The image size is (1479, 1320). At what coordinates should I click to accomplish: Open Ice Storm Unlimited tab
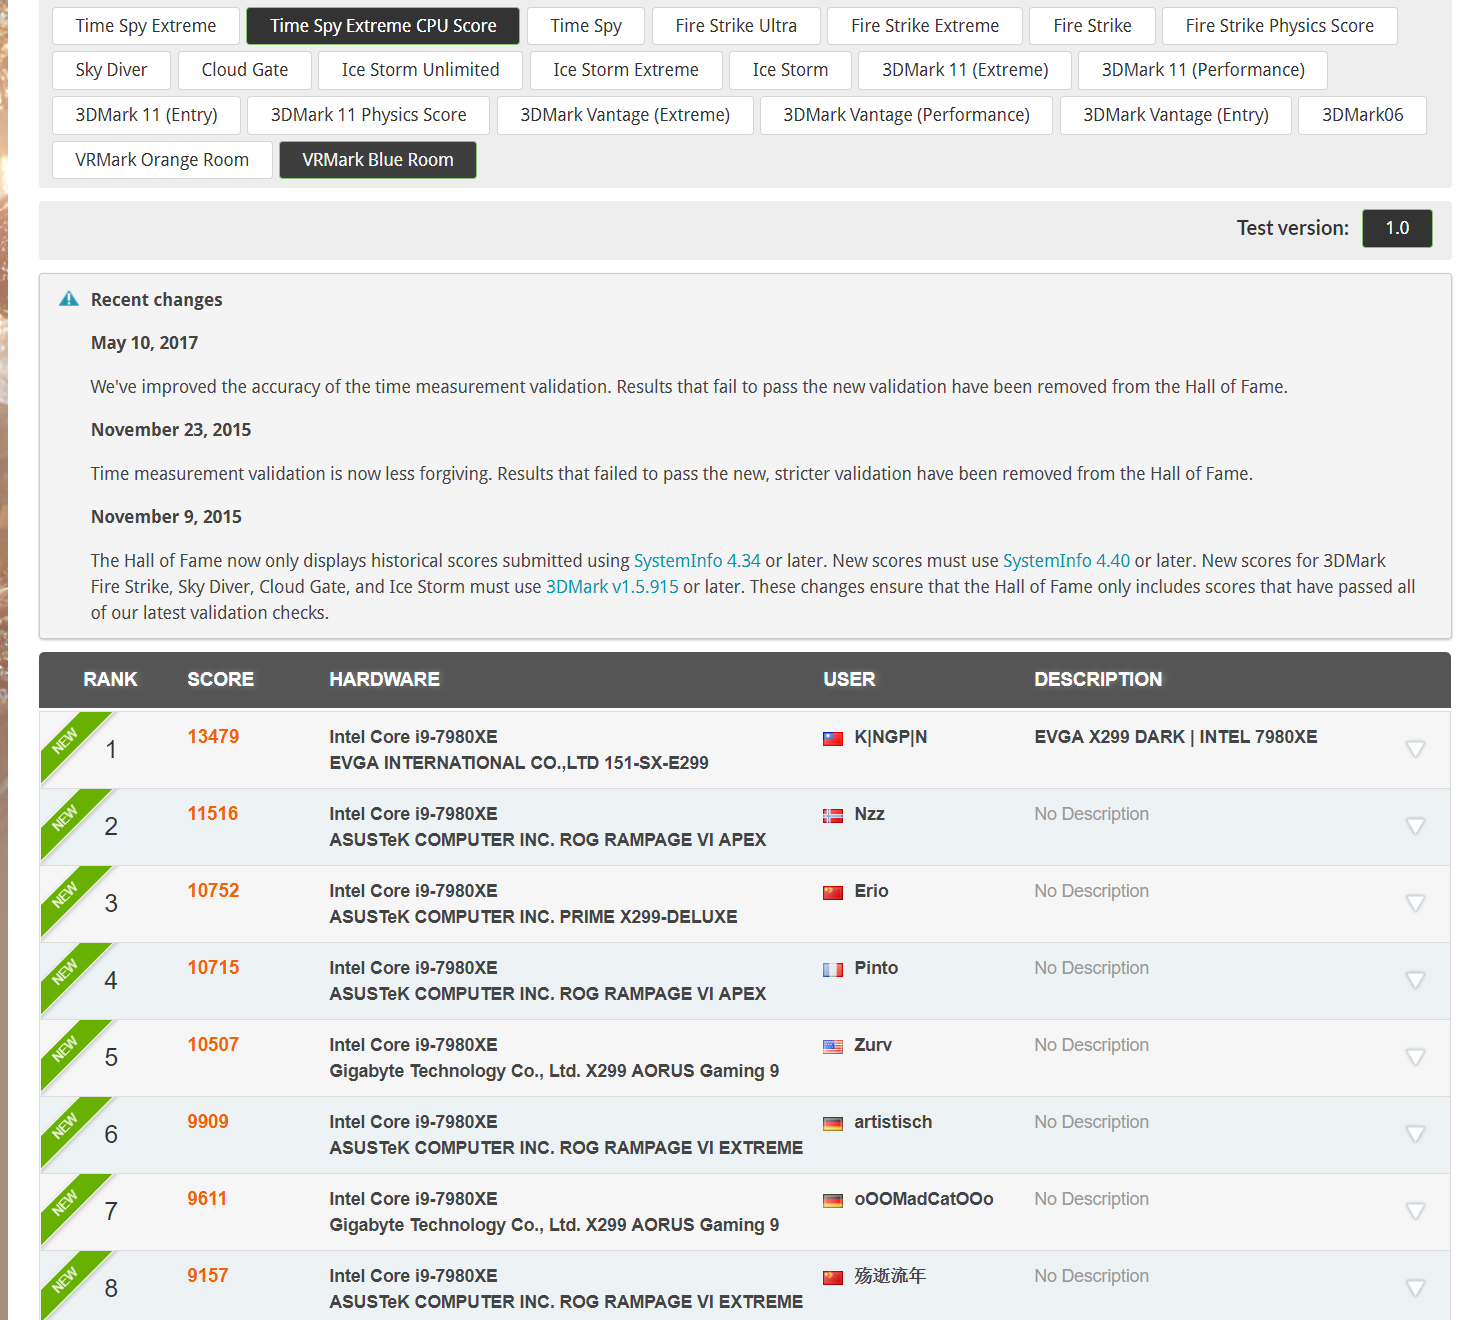point(420,70)
